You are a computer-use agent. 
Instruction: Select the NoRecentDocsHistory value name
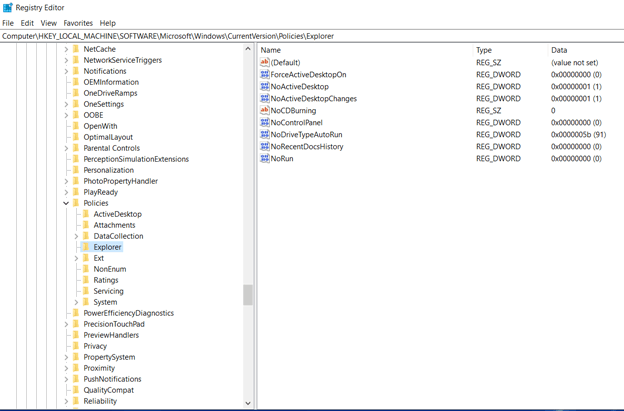point(307,146)
